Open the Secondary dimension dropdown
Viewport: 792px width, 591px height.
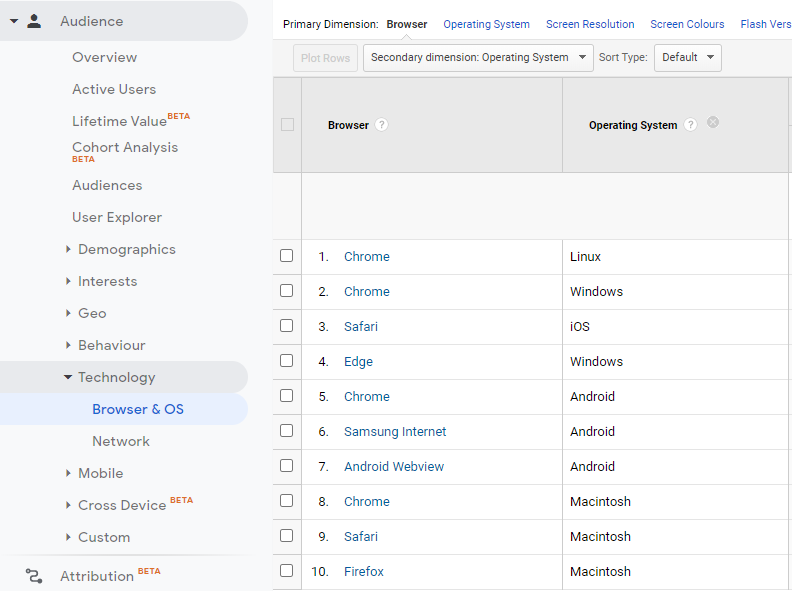[478, 58]
